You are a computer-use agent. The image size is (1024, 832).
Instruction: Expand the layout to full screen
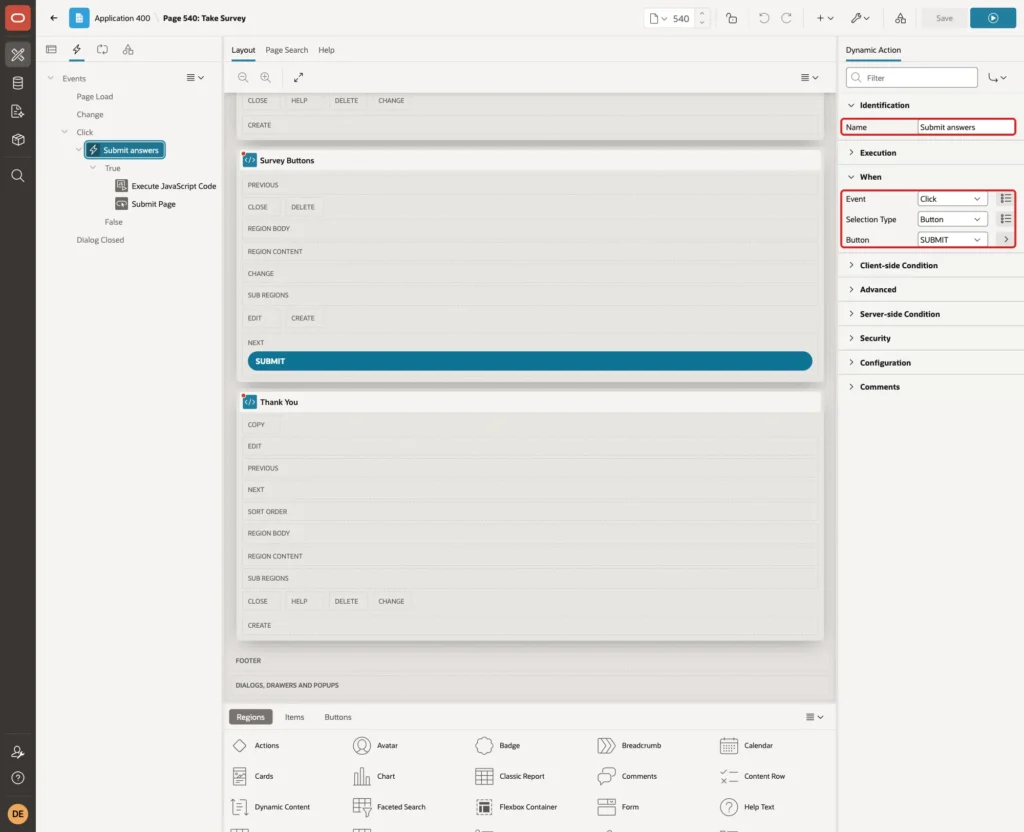[298, 77]
